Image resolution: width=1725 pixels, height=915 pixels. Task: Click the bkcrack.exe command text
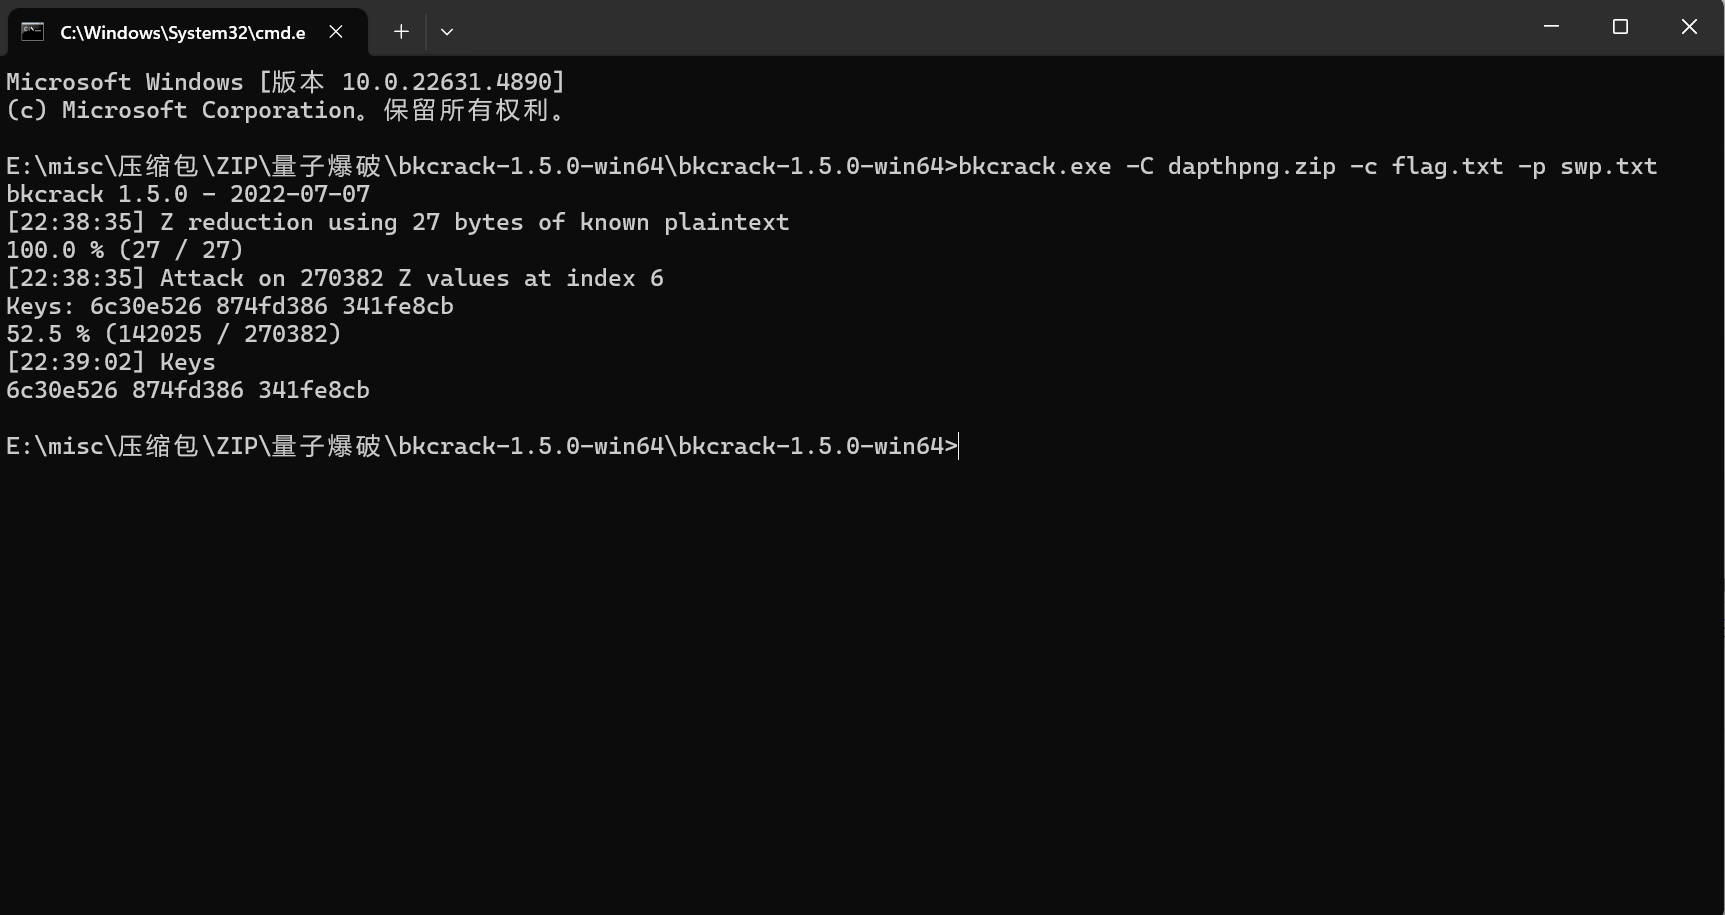(1035, 166)
